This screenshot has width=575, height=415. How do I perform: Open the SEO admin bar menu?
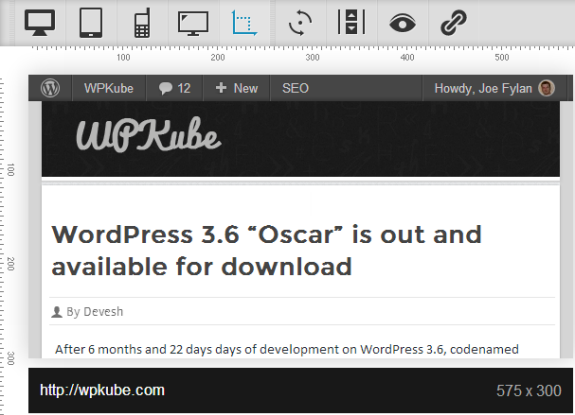(295, 88)
